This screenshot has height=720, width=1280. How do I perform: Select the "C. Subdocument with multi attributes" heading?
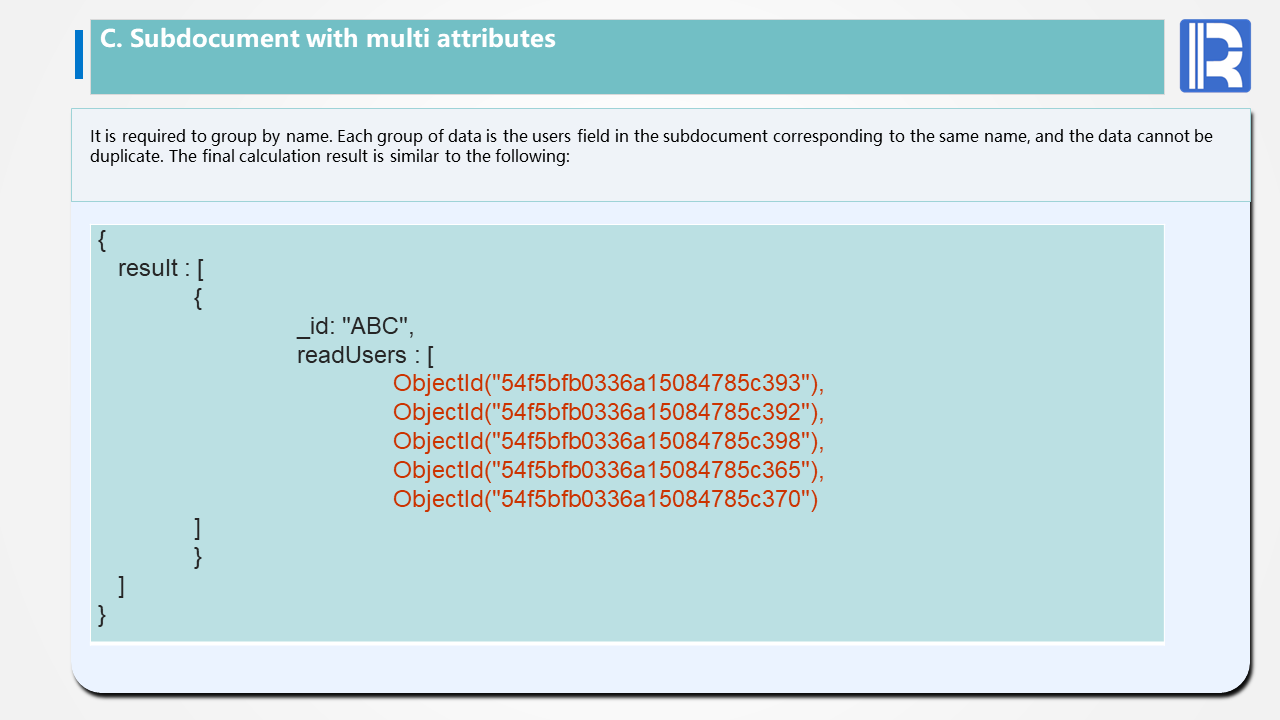[x=328, y=39]
